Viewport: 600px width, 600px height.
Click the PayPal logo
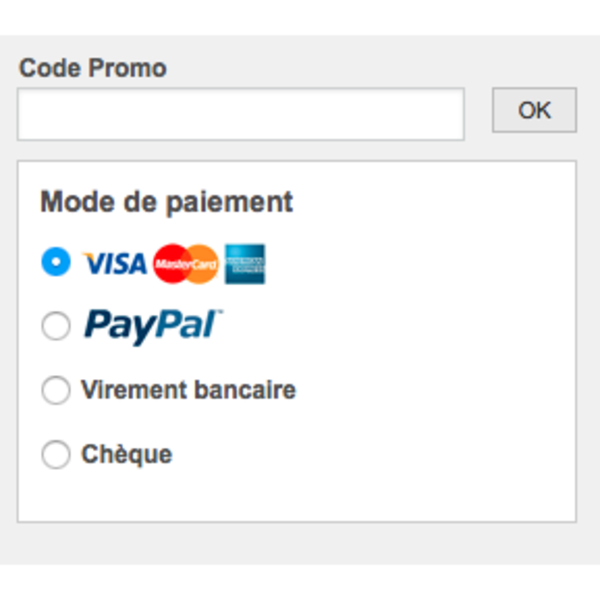[153, 326]
